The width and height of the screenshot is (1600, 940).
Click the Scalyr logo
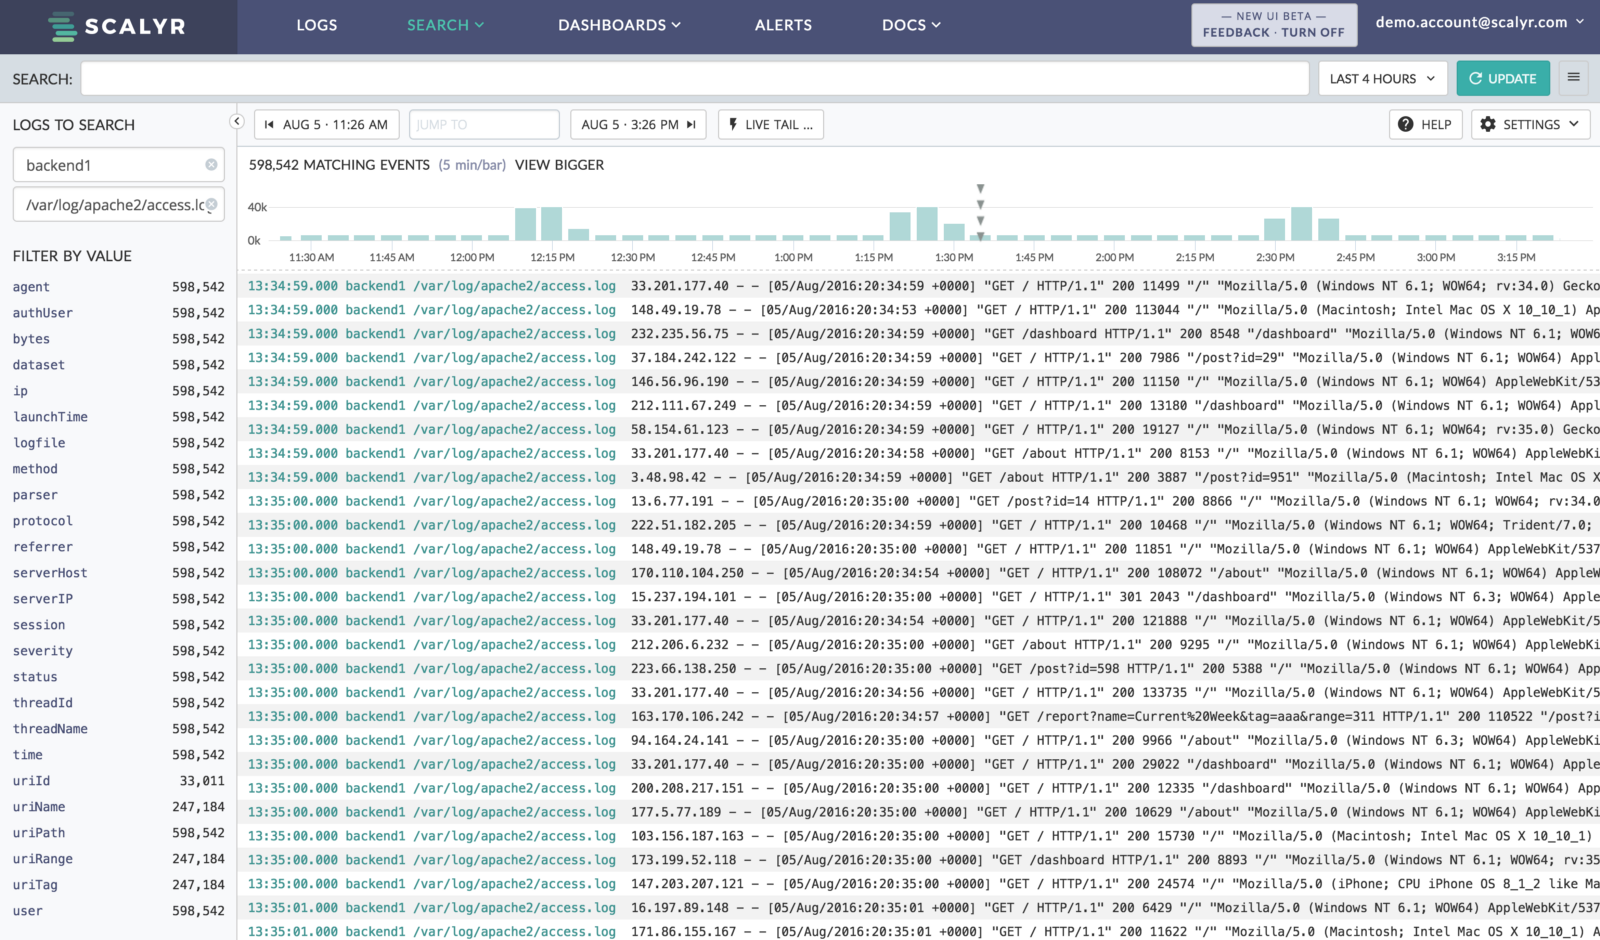coord(117,27)
